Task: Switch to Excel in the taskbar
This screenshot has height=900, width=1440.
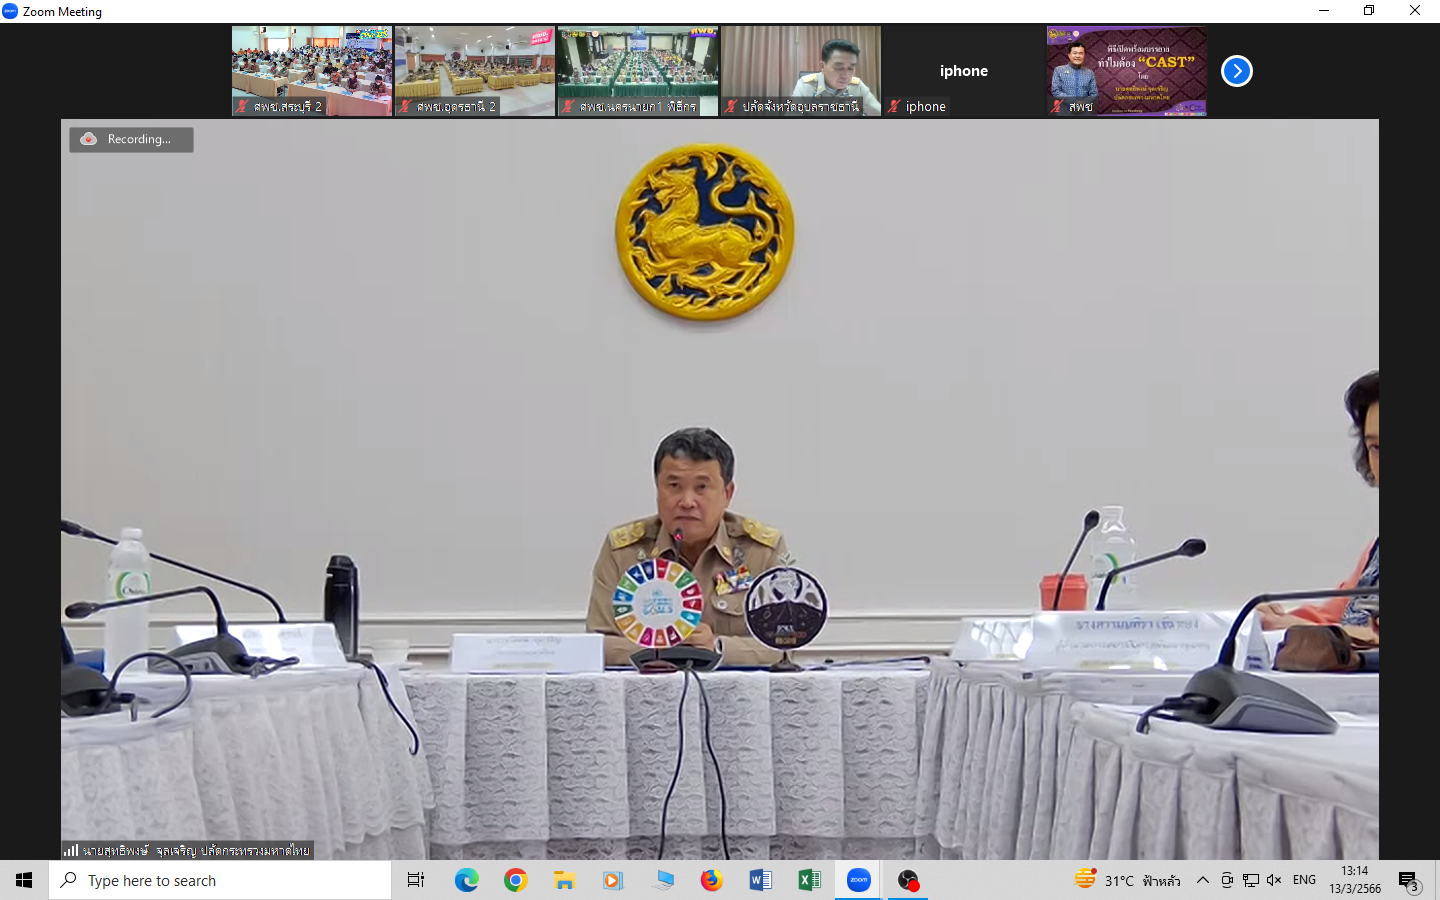Action: pyautogui.click(x=809, y=880)
